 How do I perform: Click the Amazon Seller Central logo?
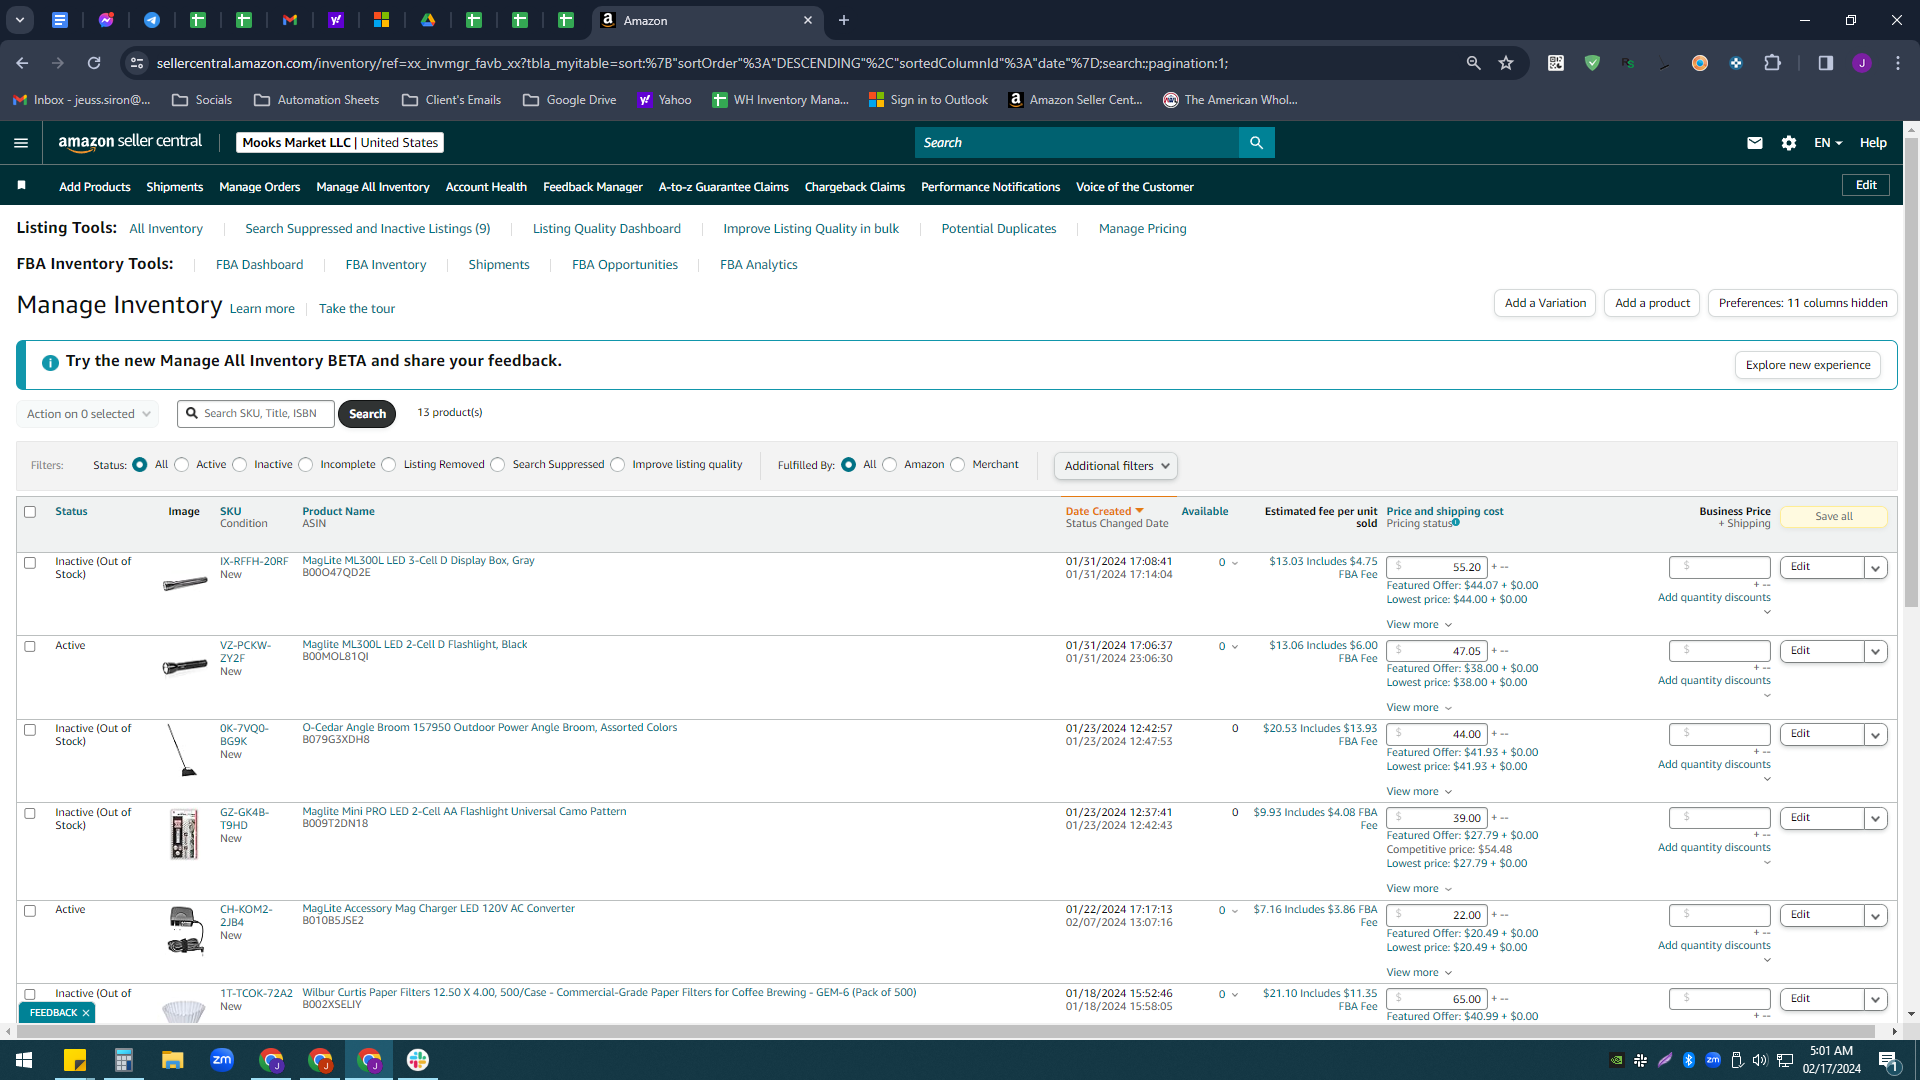coord(130,142)
